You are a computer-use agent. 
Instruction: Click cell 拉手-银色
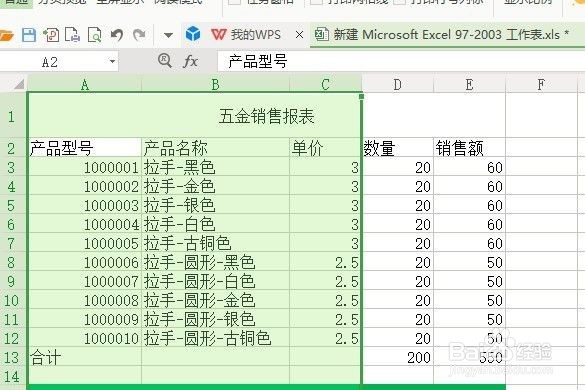click(215, 205)
